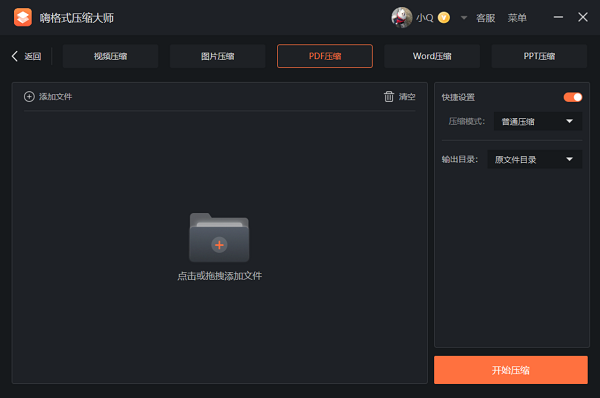Screen dimensions: 600x398
Task: Open the 压缩模式 dropdown showing 普通压缩
Action: click(538, 121)
